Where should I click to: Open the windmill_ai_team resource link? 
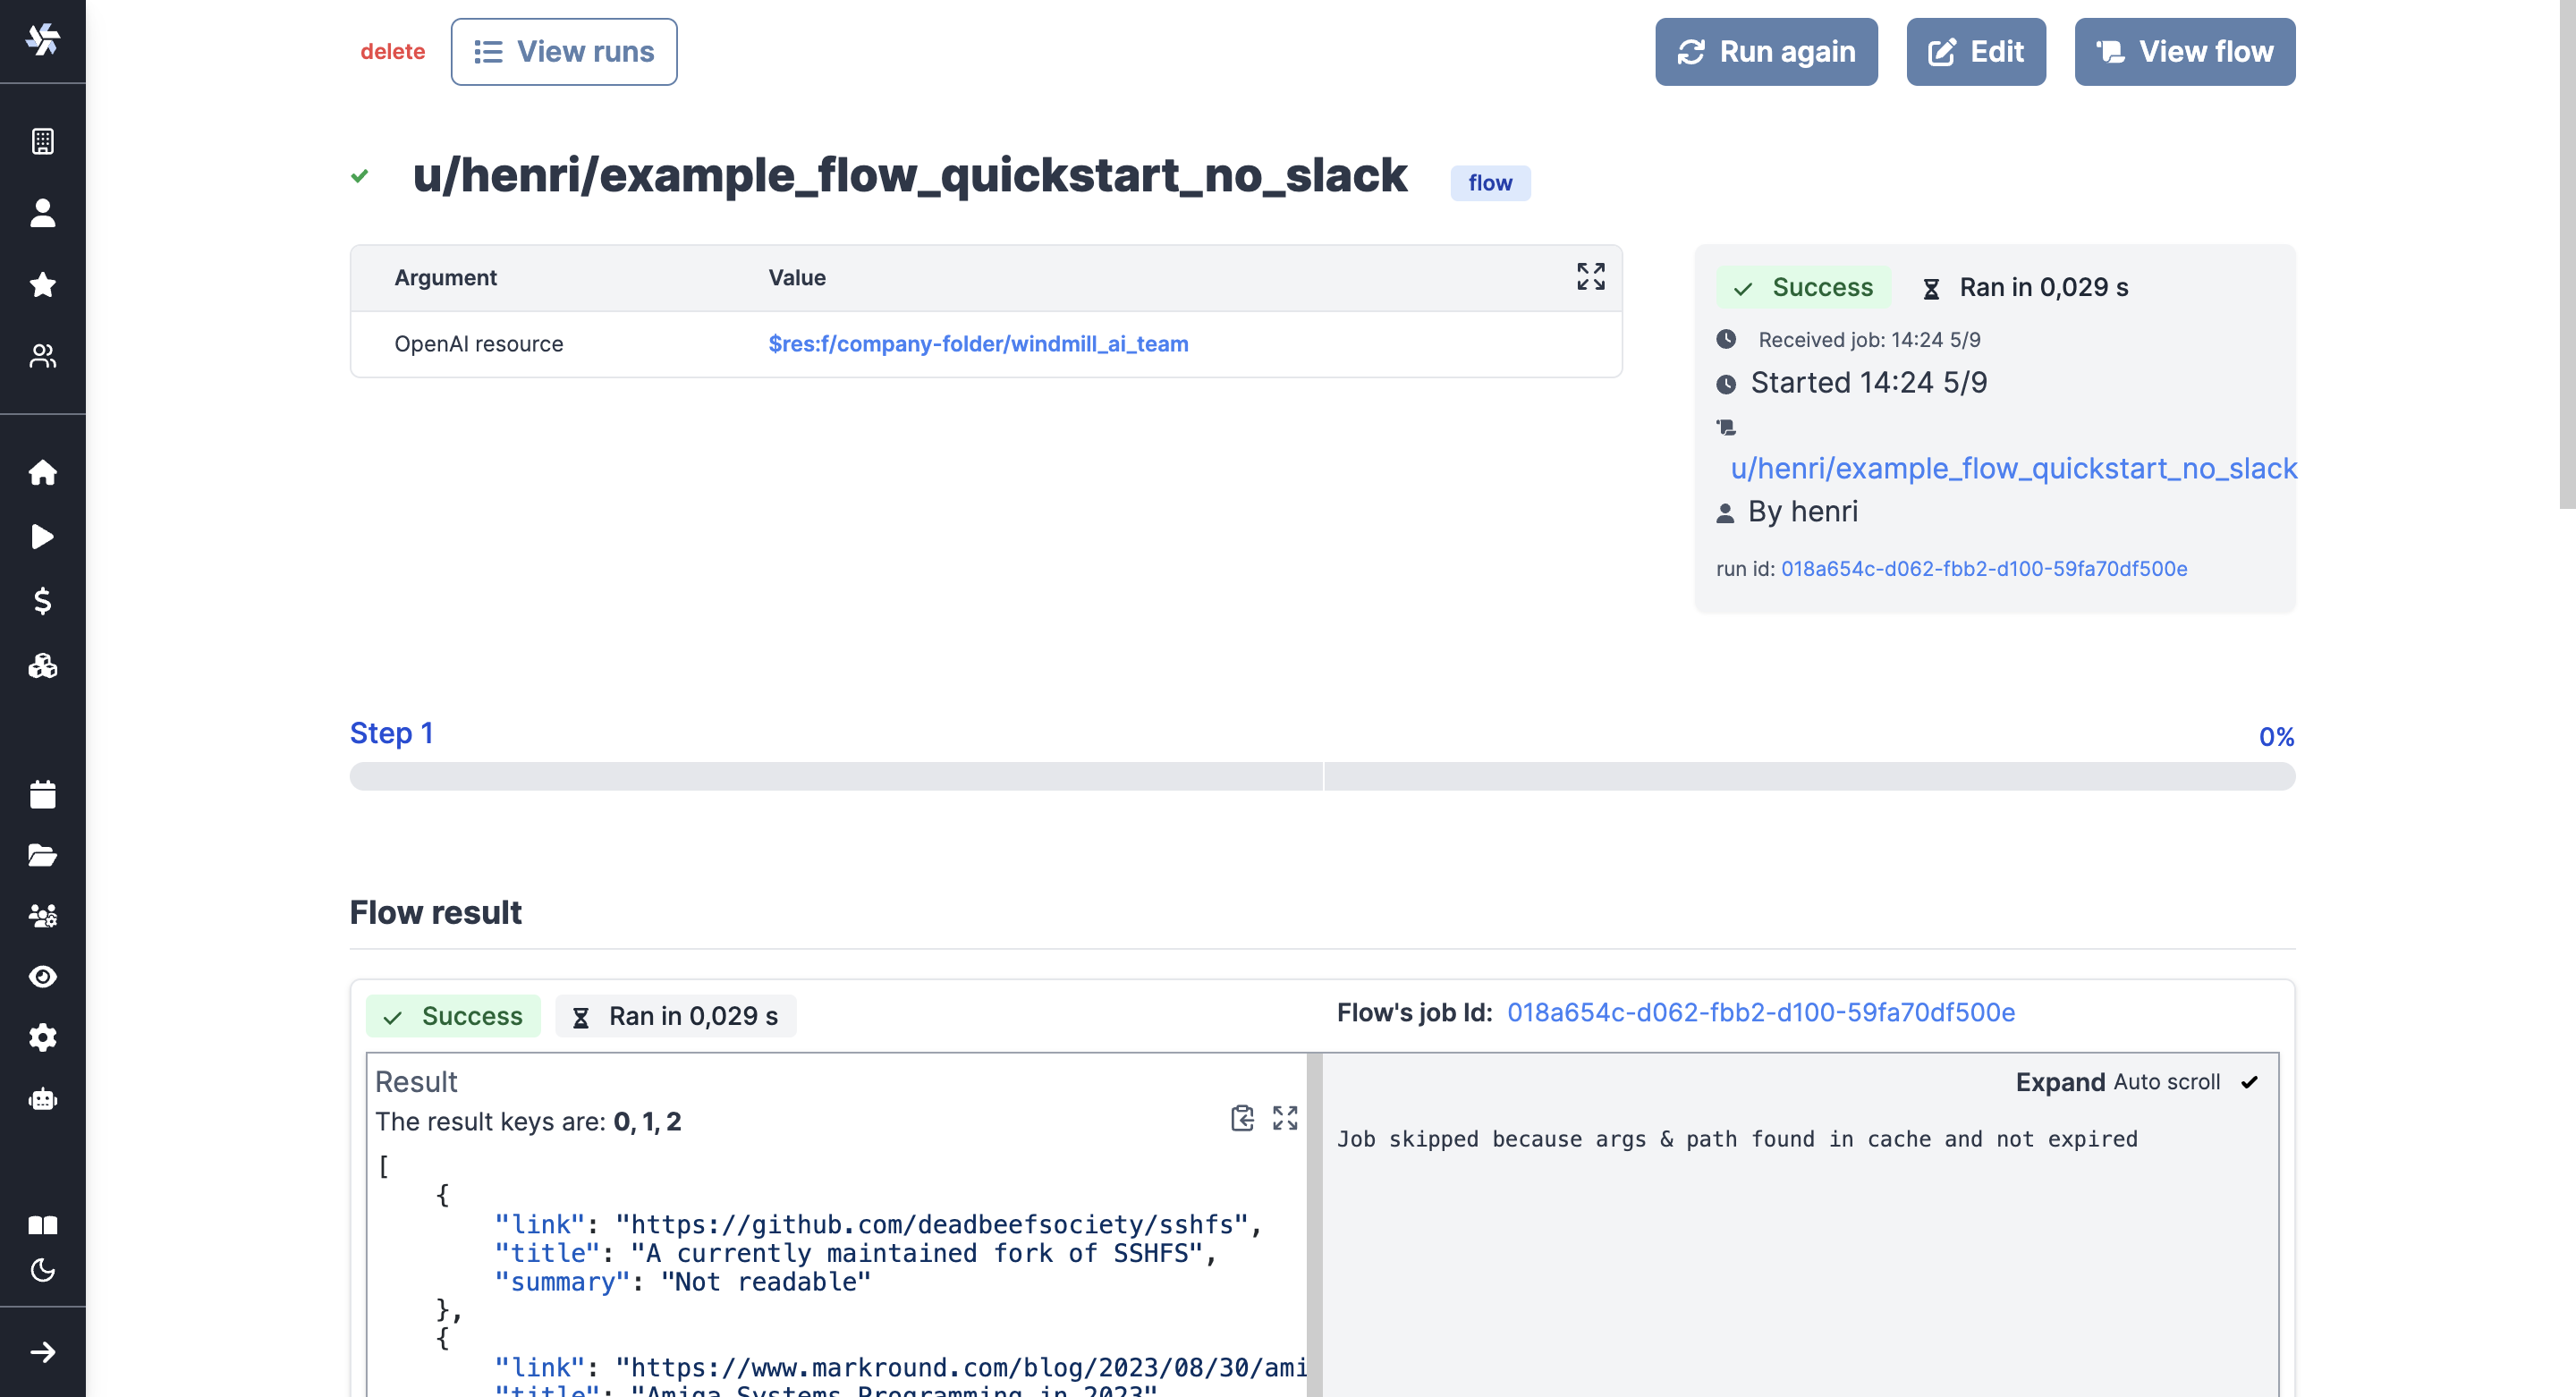tap(978, 344)
